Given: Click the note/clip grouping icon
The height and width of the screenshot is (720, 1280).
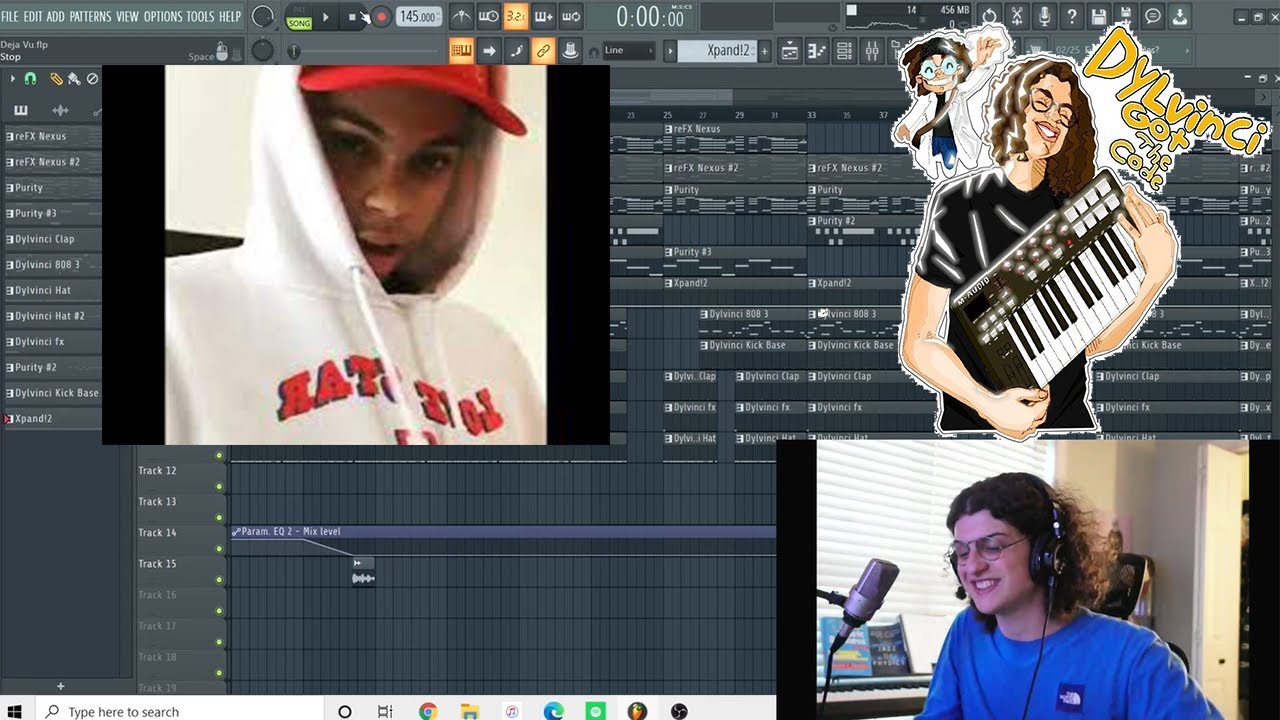Looking at the screenshot, I should (x=570, y=50).
